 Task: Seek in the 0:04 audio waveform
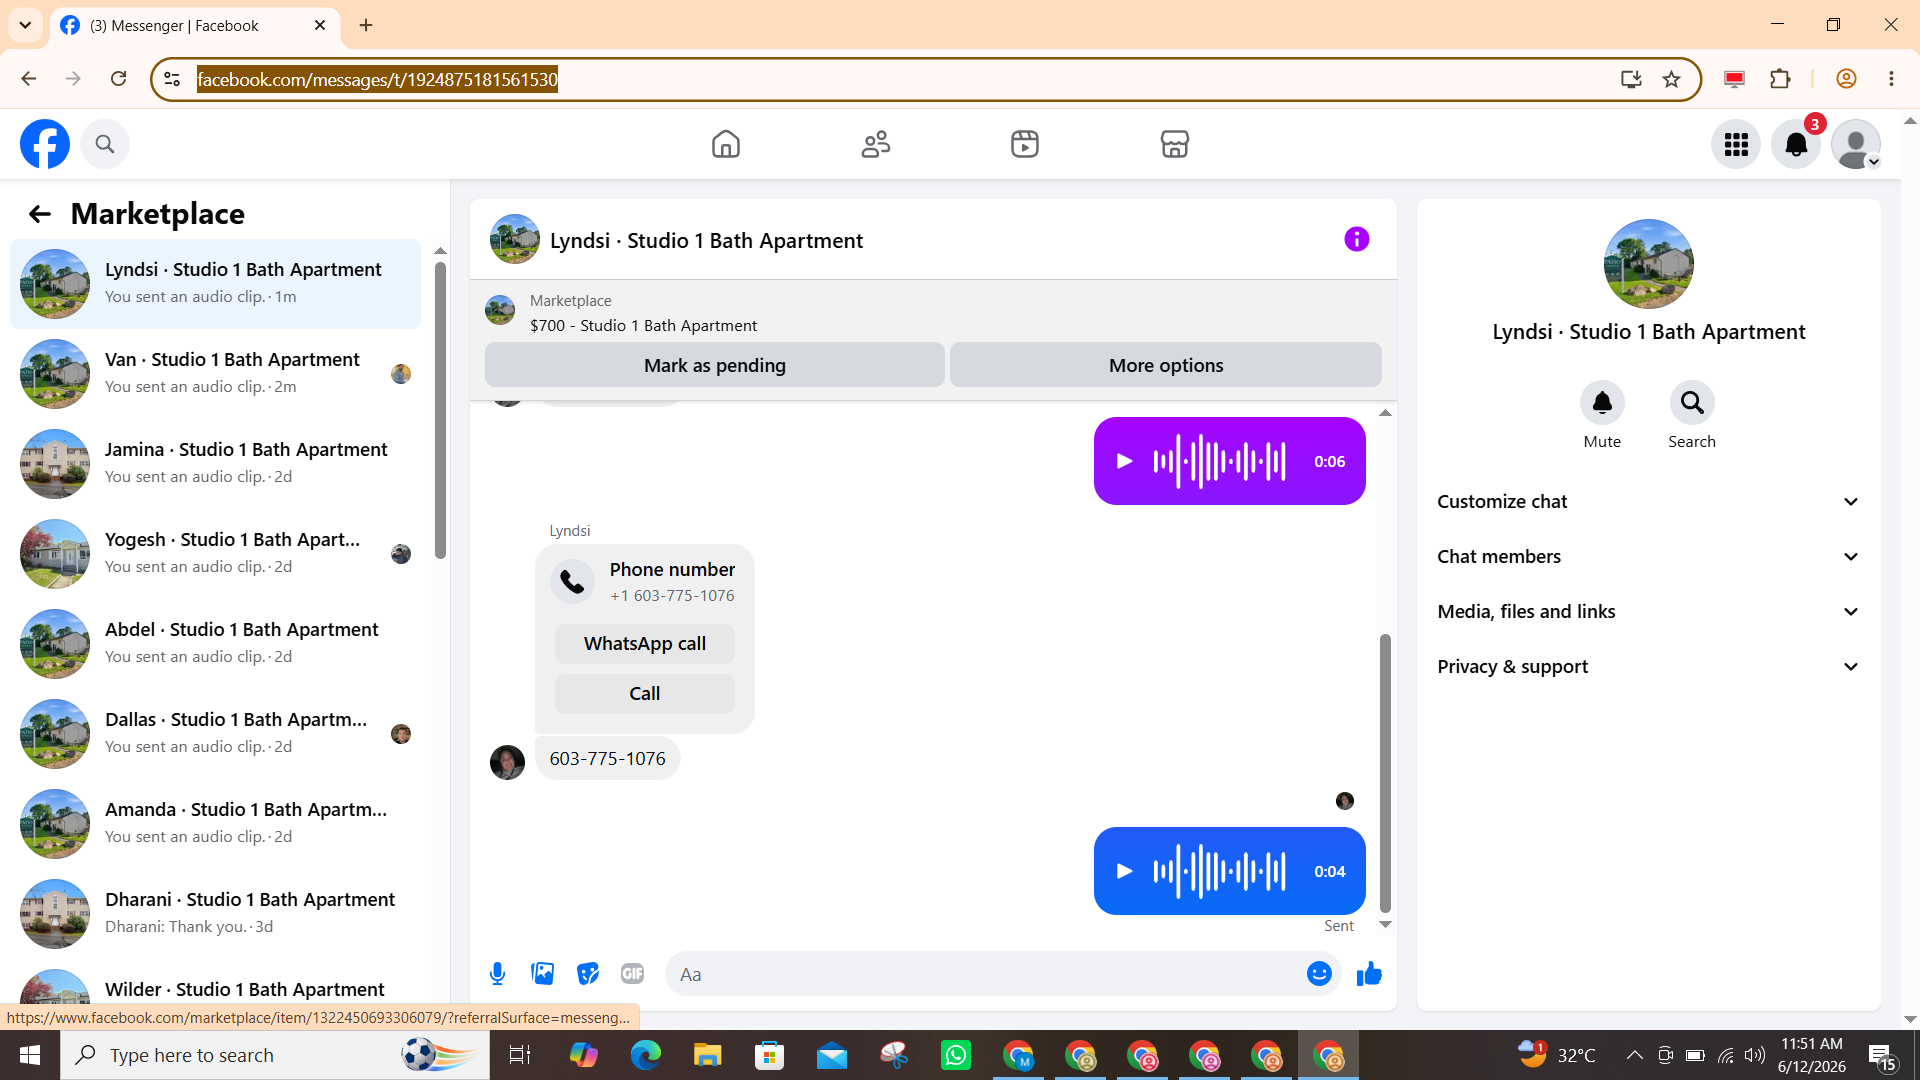pos(1219,871)
